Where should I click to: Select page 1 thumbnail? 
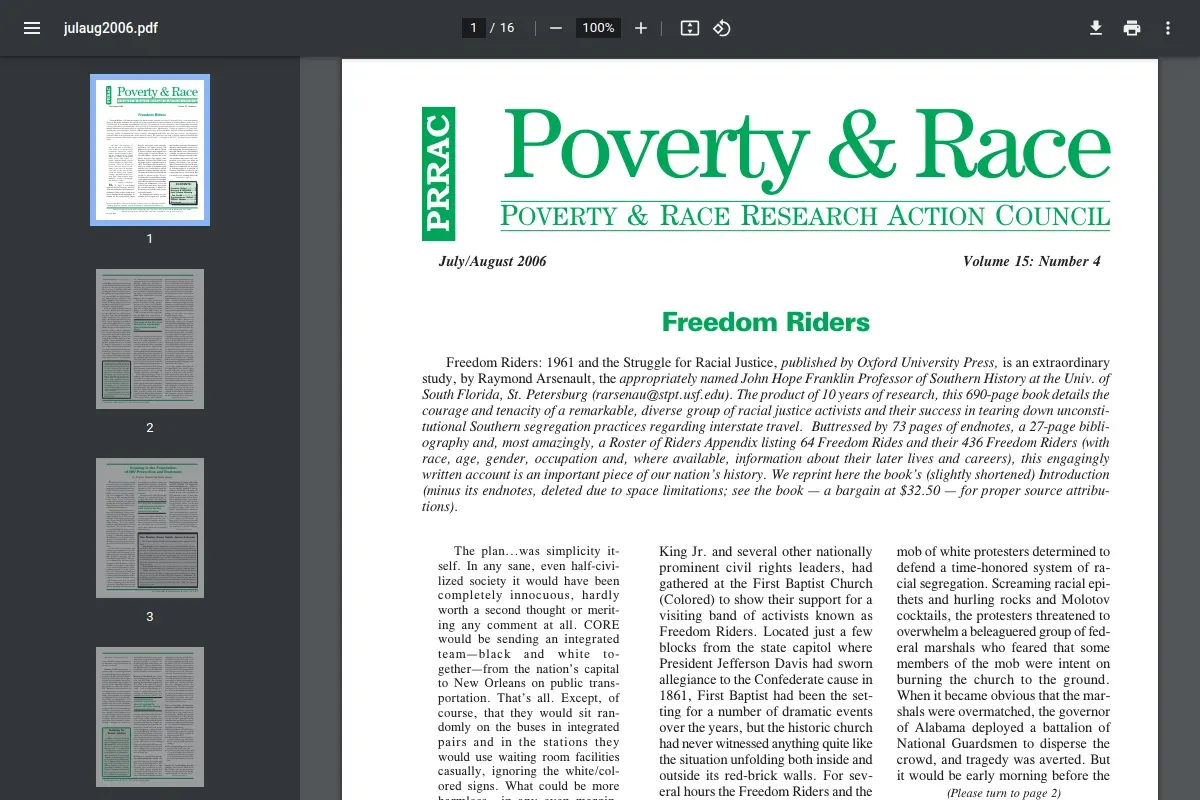pos(150,150)
